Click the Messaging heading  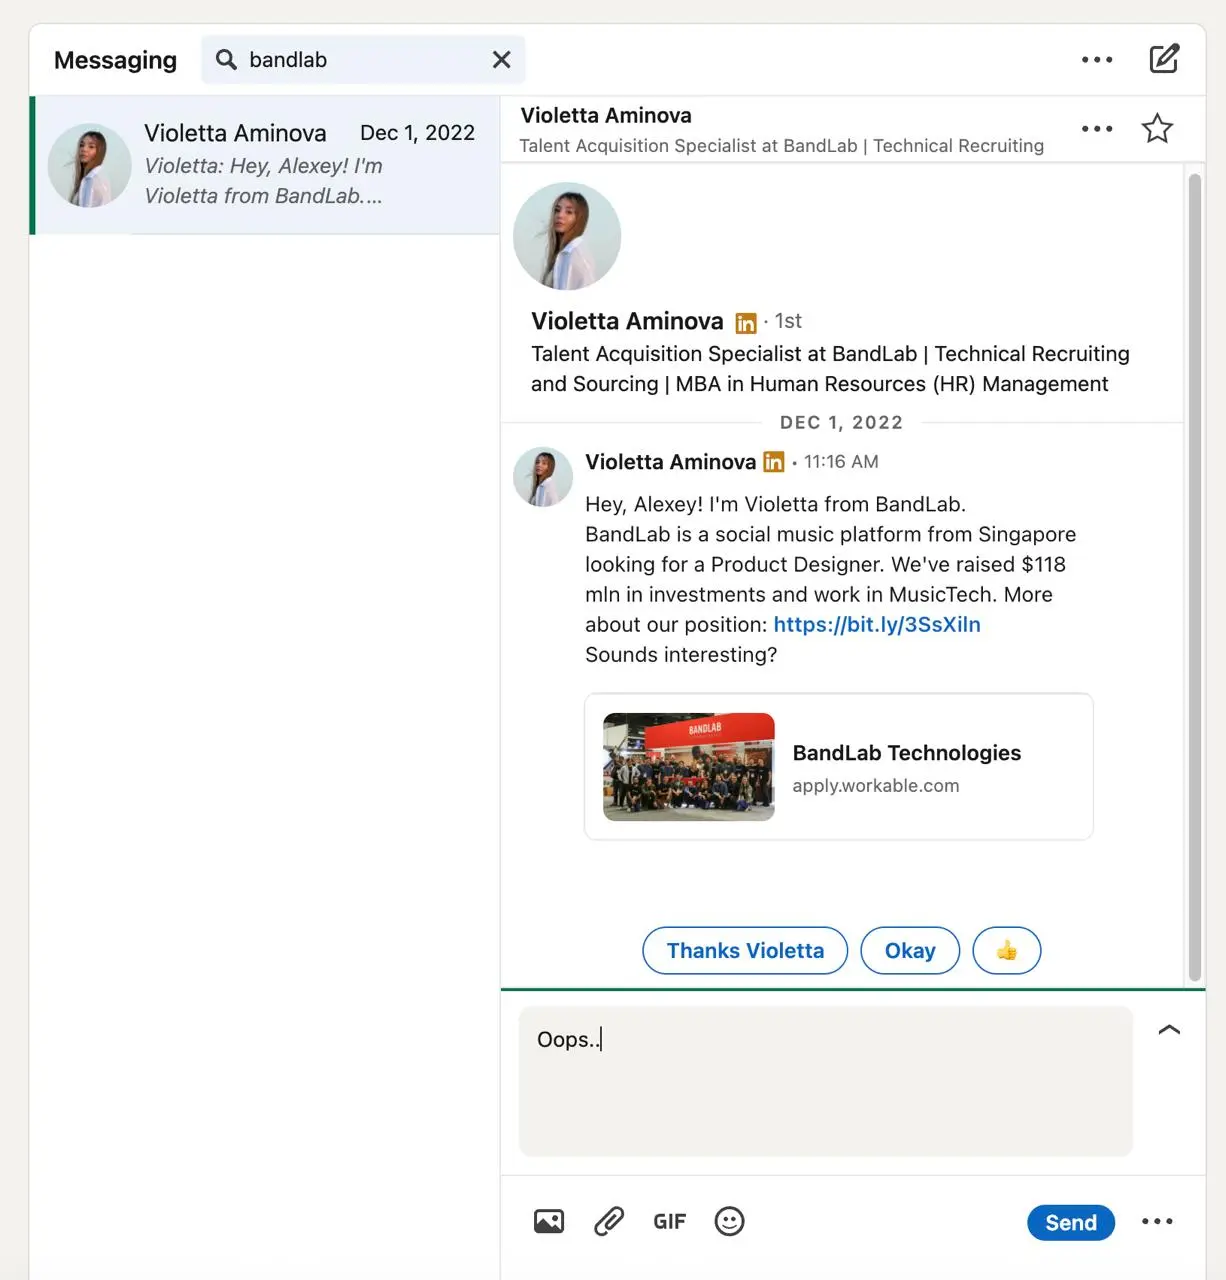pyautogui.click(x=115, y=60)
